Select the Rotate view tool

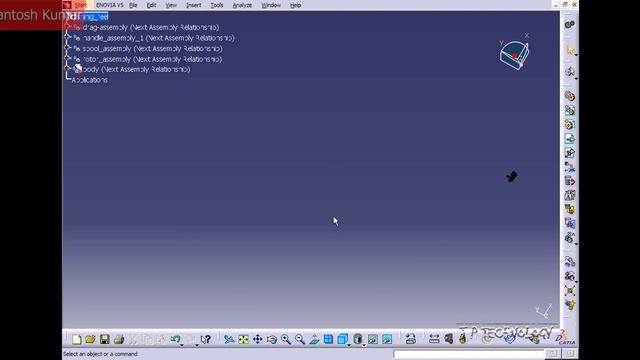point(272,339)
